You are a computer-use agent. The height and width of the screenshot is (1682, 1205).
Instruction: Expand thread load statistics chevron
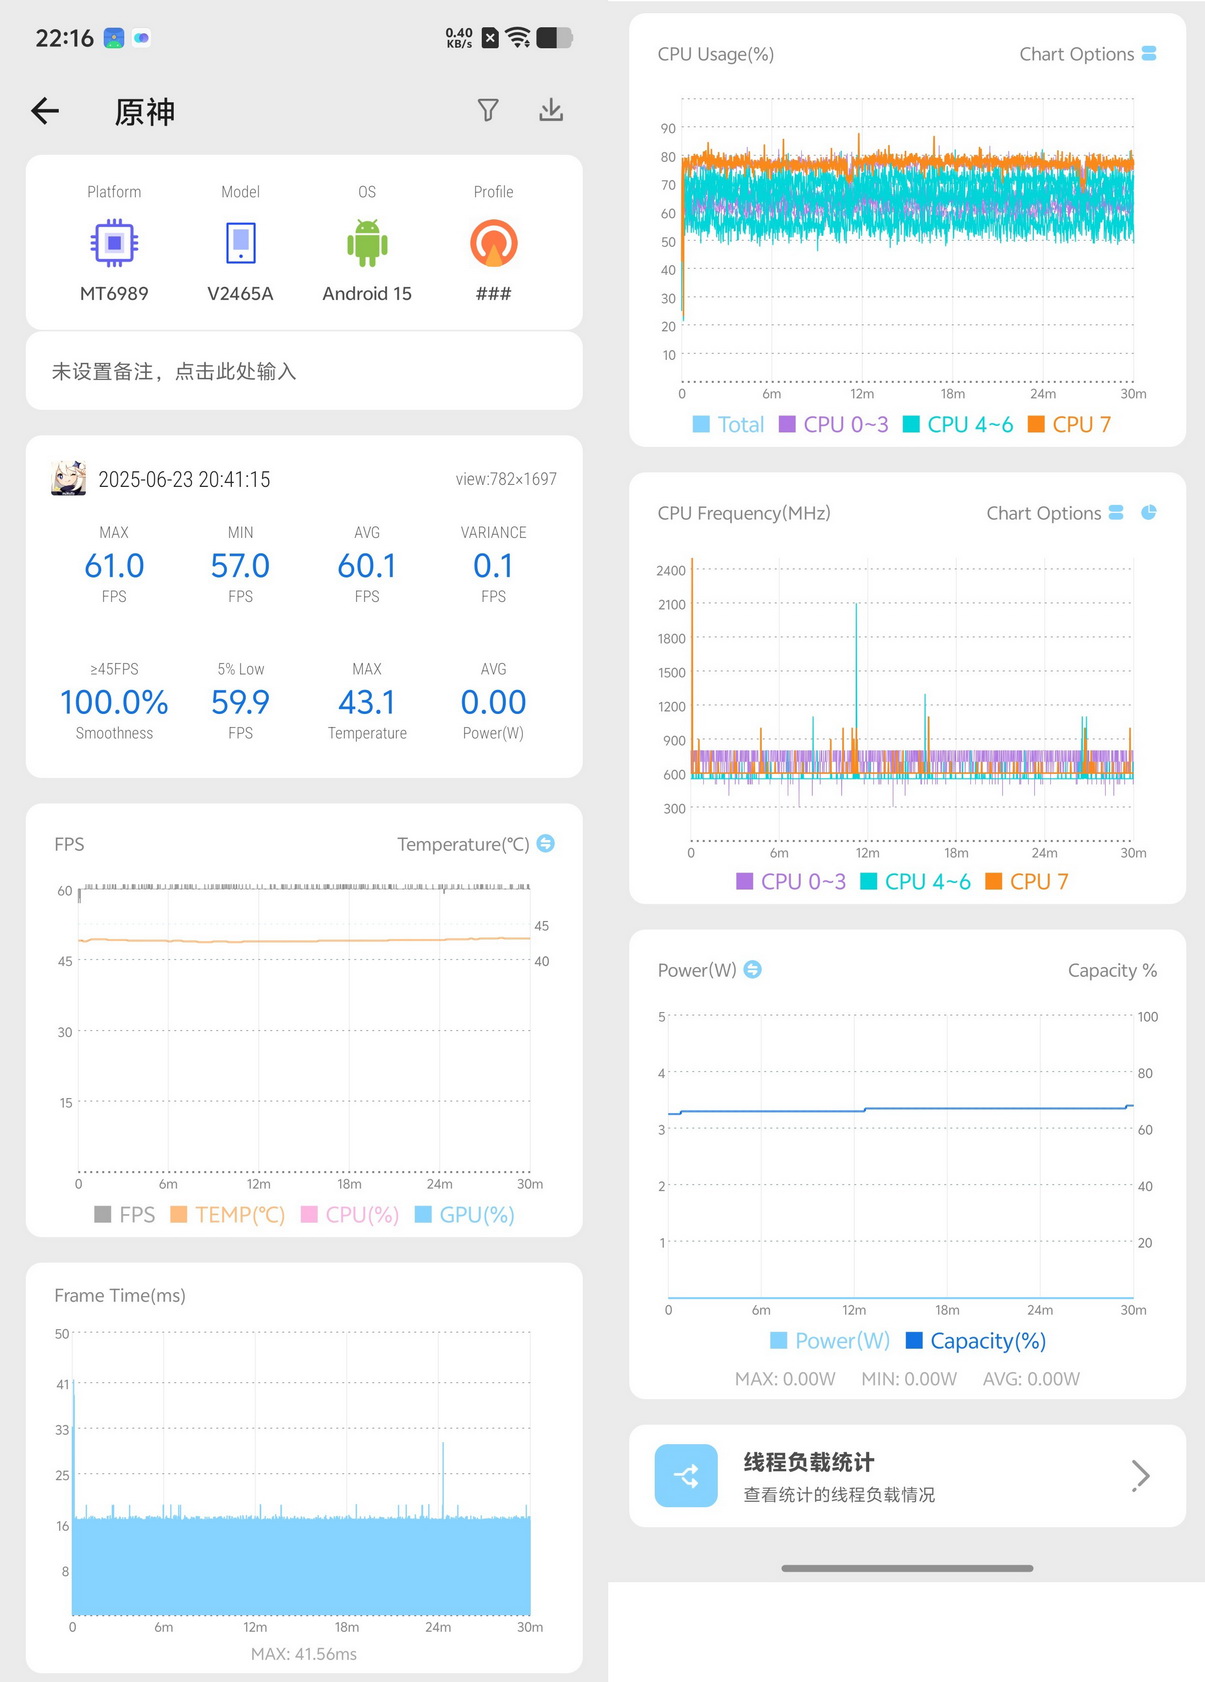tap(1141, 1475)
